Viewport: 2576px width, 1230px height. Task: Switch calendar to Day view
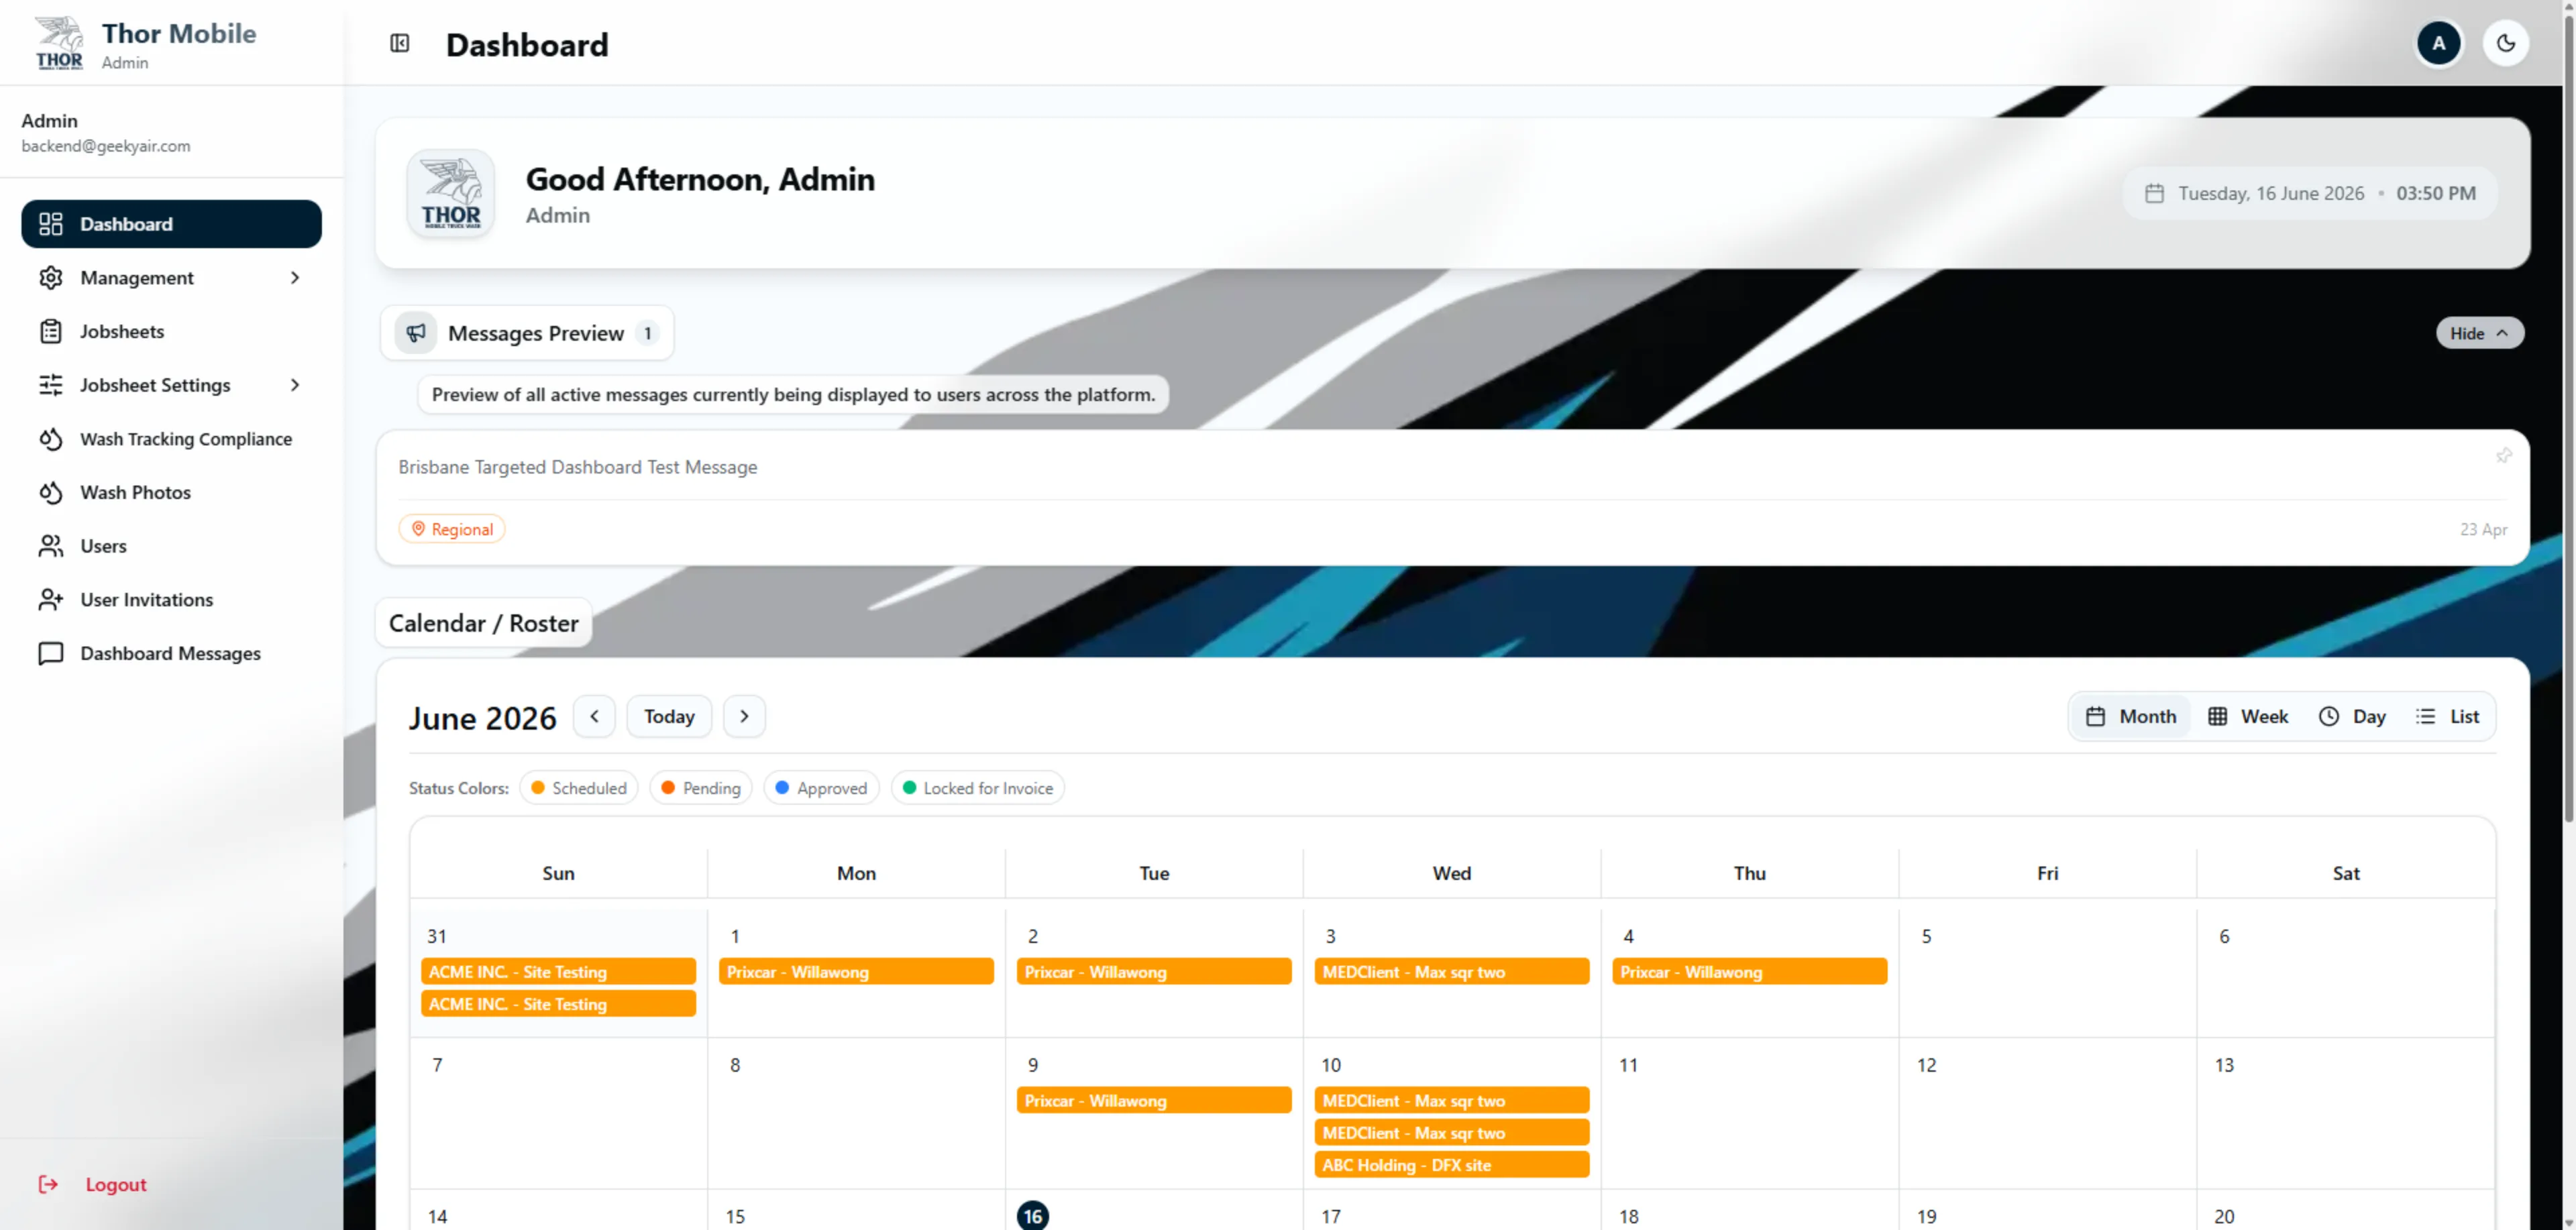2353,717
